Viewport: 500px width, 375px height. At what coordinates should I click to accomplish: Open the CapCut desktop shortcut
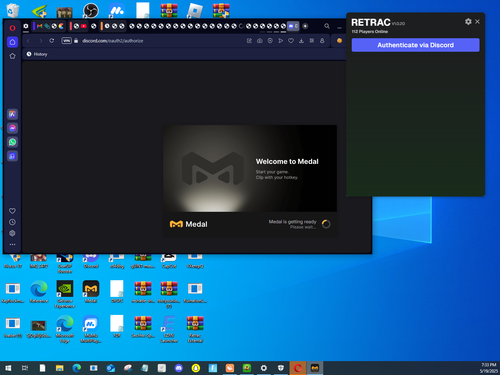[169, 262]
